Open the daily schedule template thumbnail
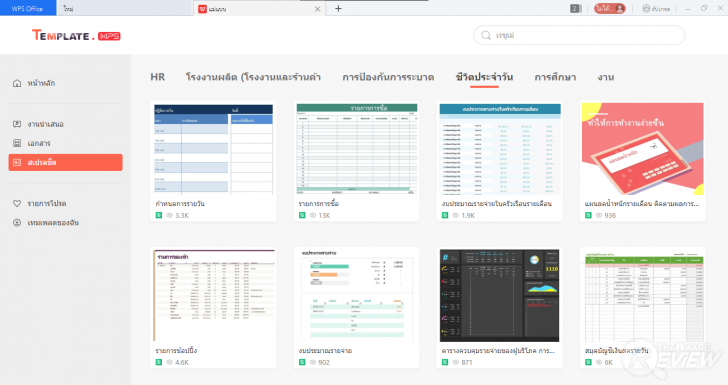The height and width of the screenshot is (385, 728). (x=214, y=149)
